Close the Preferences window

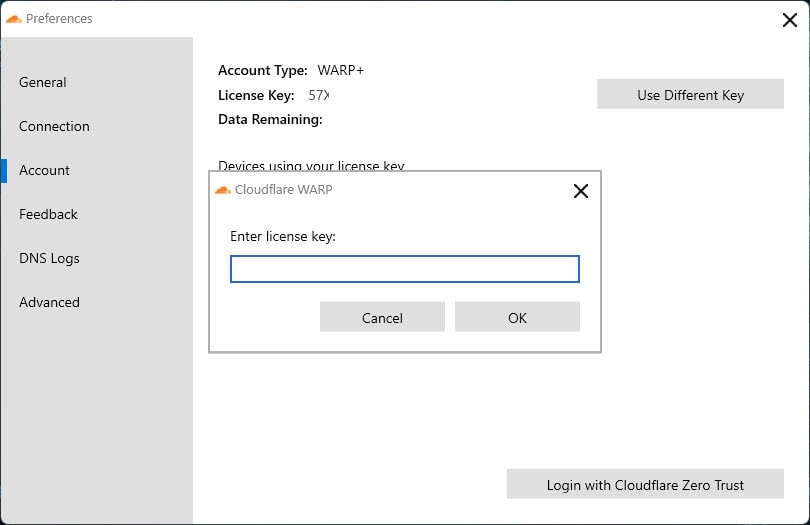coord(788,18)
